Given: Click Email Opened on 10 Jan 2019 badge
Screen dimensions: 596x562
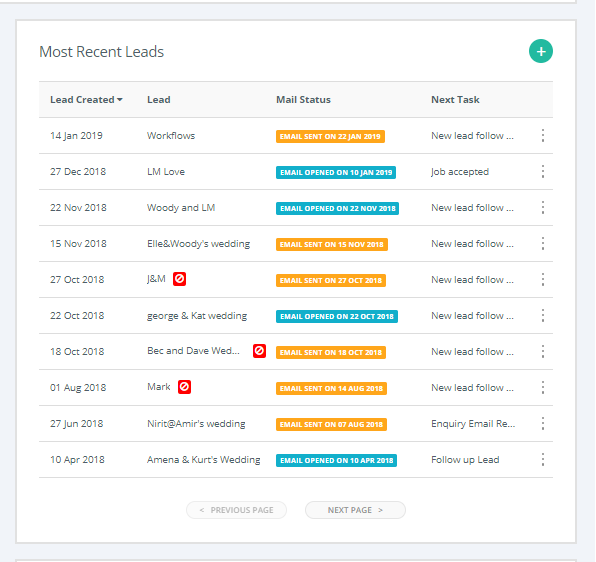Looking at the screenshot, I should (336, 173).
